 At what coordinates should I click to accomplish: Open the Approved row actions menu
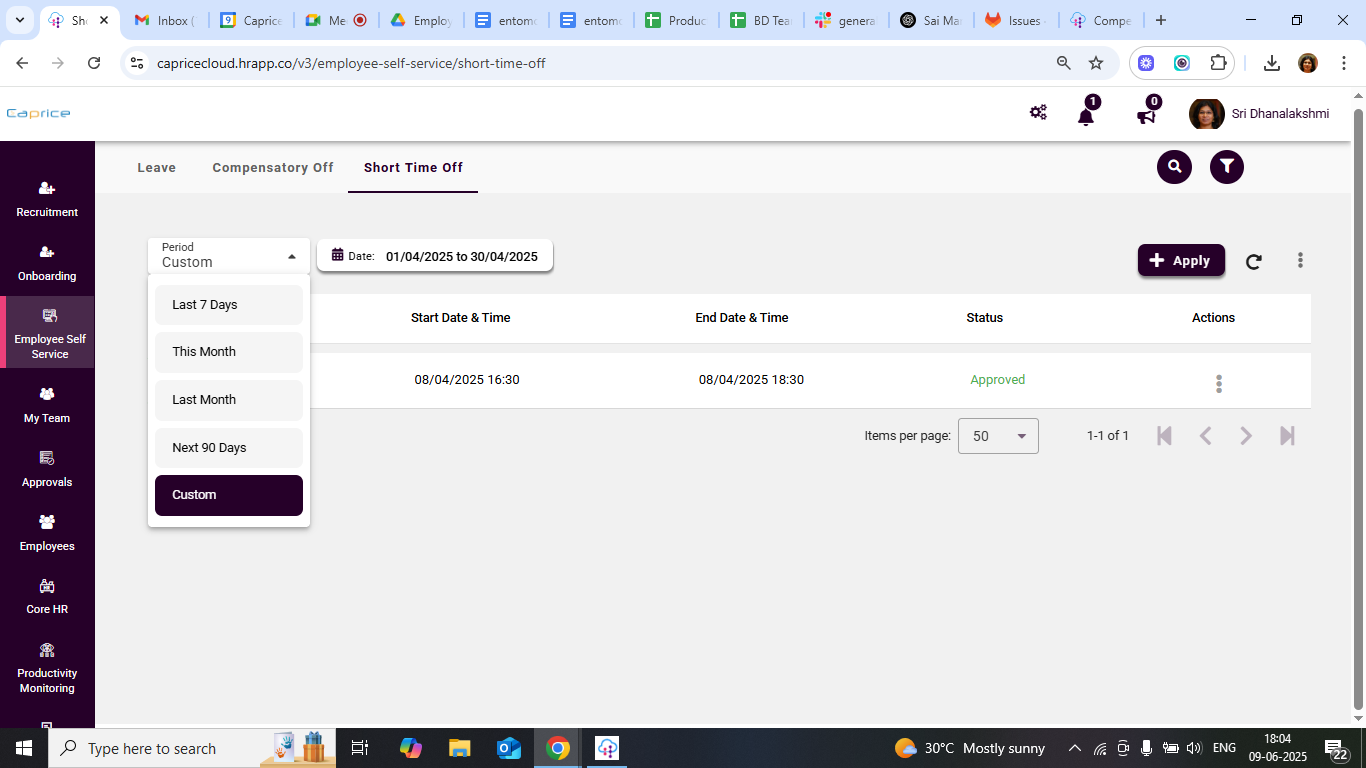[1218, 383]
